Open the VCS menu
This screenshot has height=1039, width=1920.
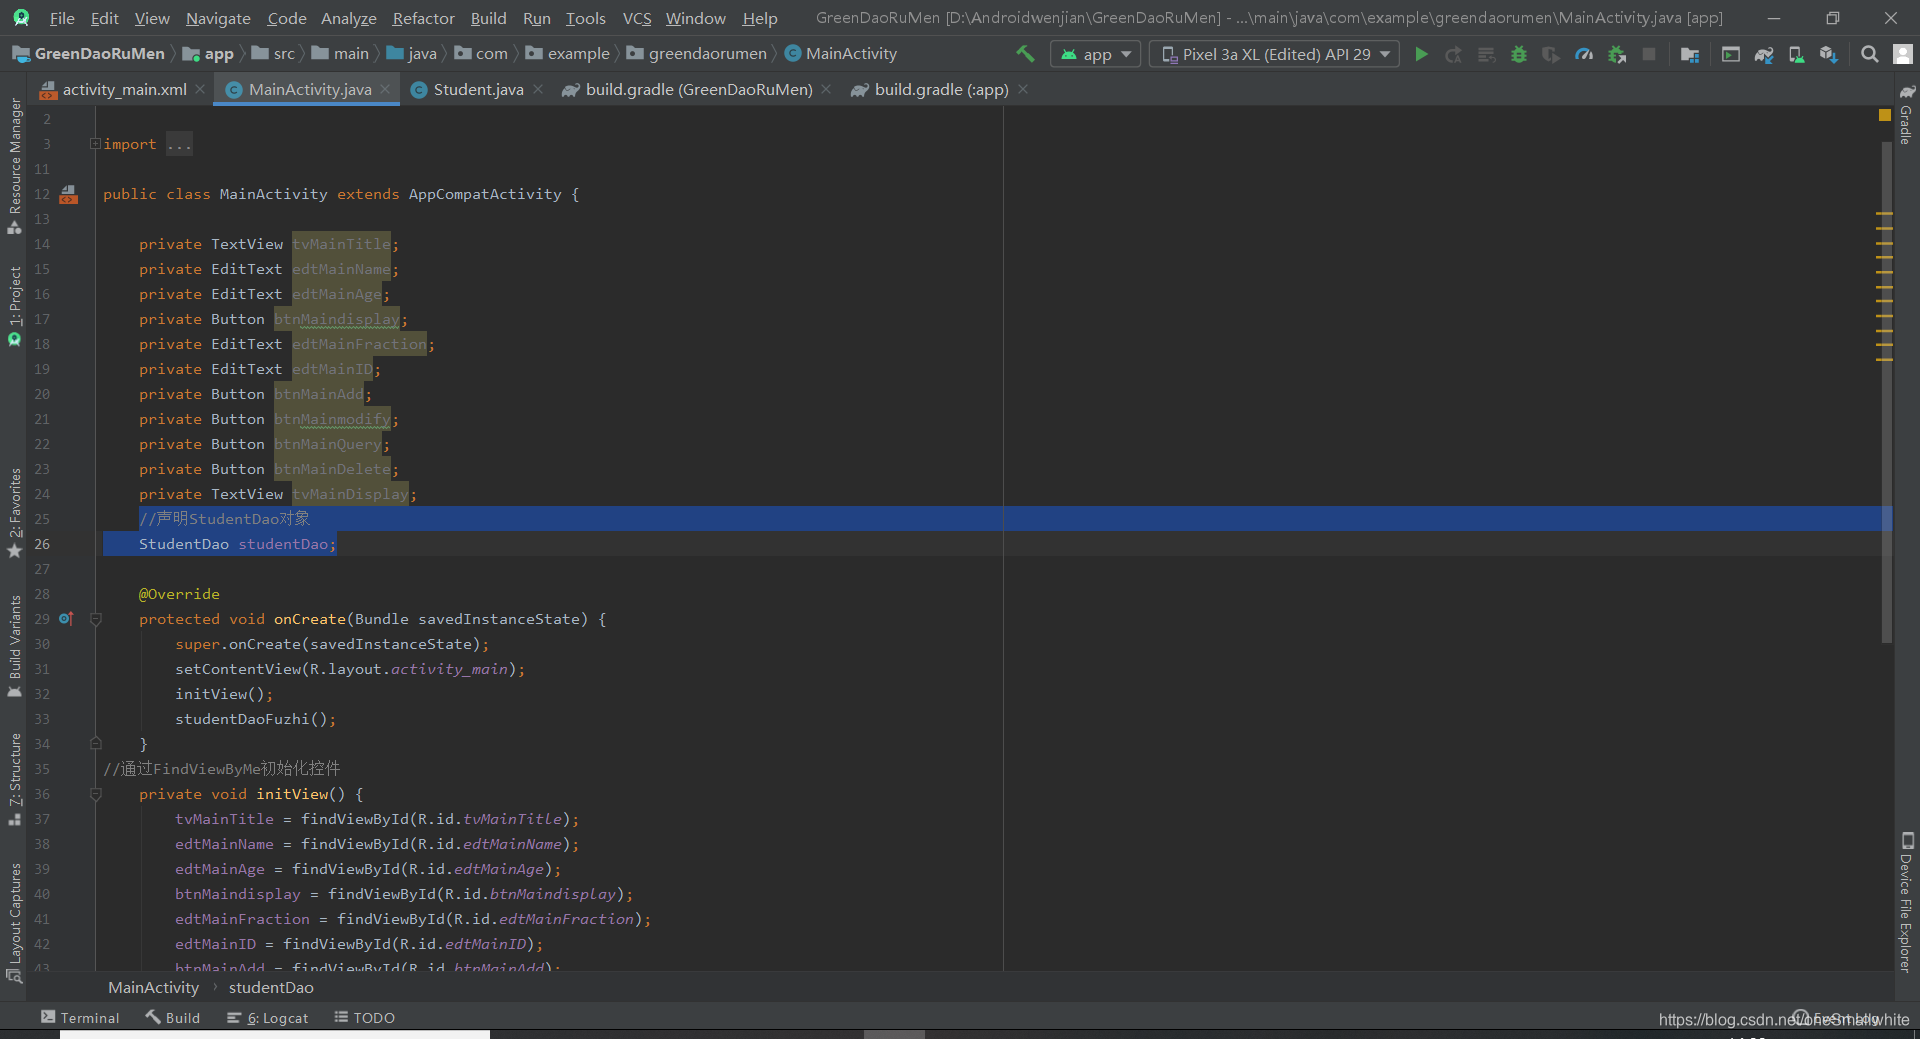coord(636,18)
